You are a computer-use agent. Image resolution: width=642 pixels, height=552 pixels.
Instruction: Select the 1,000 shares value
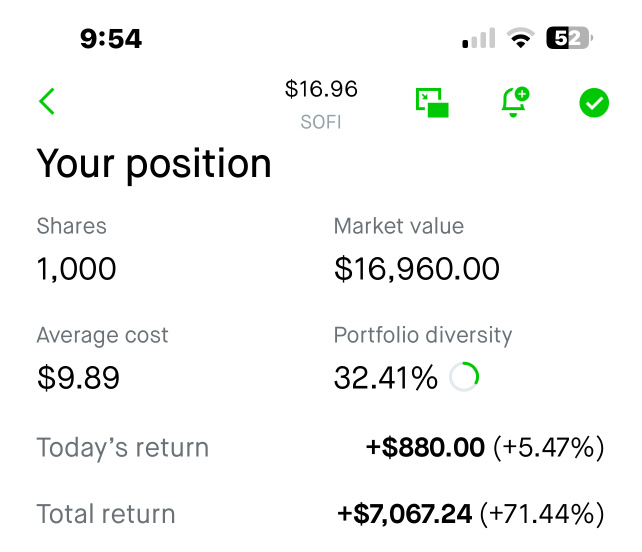coord(77,269)
